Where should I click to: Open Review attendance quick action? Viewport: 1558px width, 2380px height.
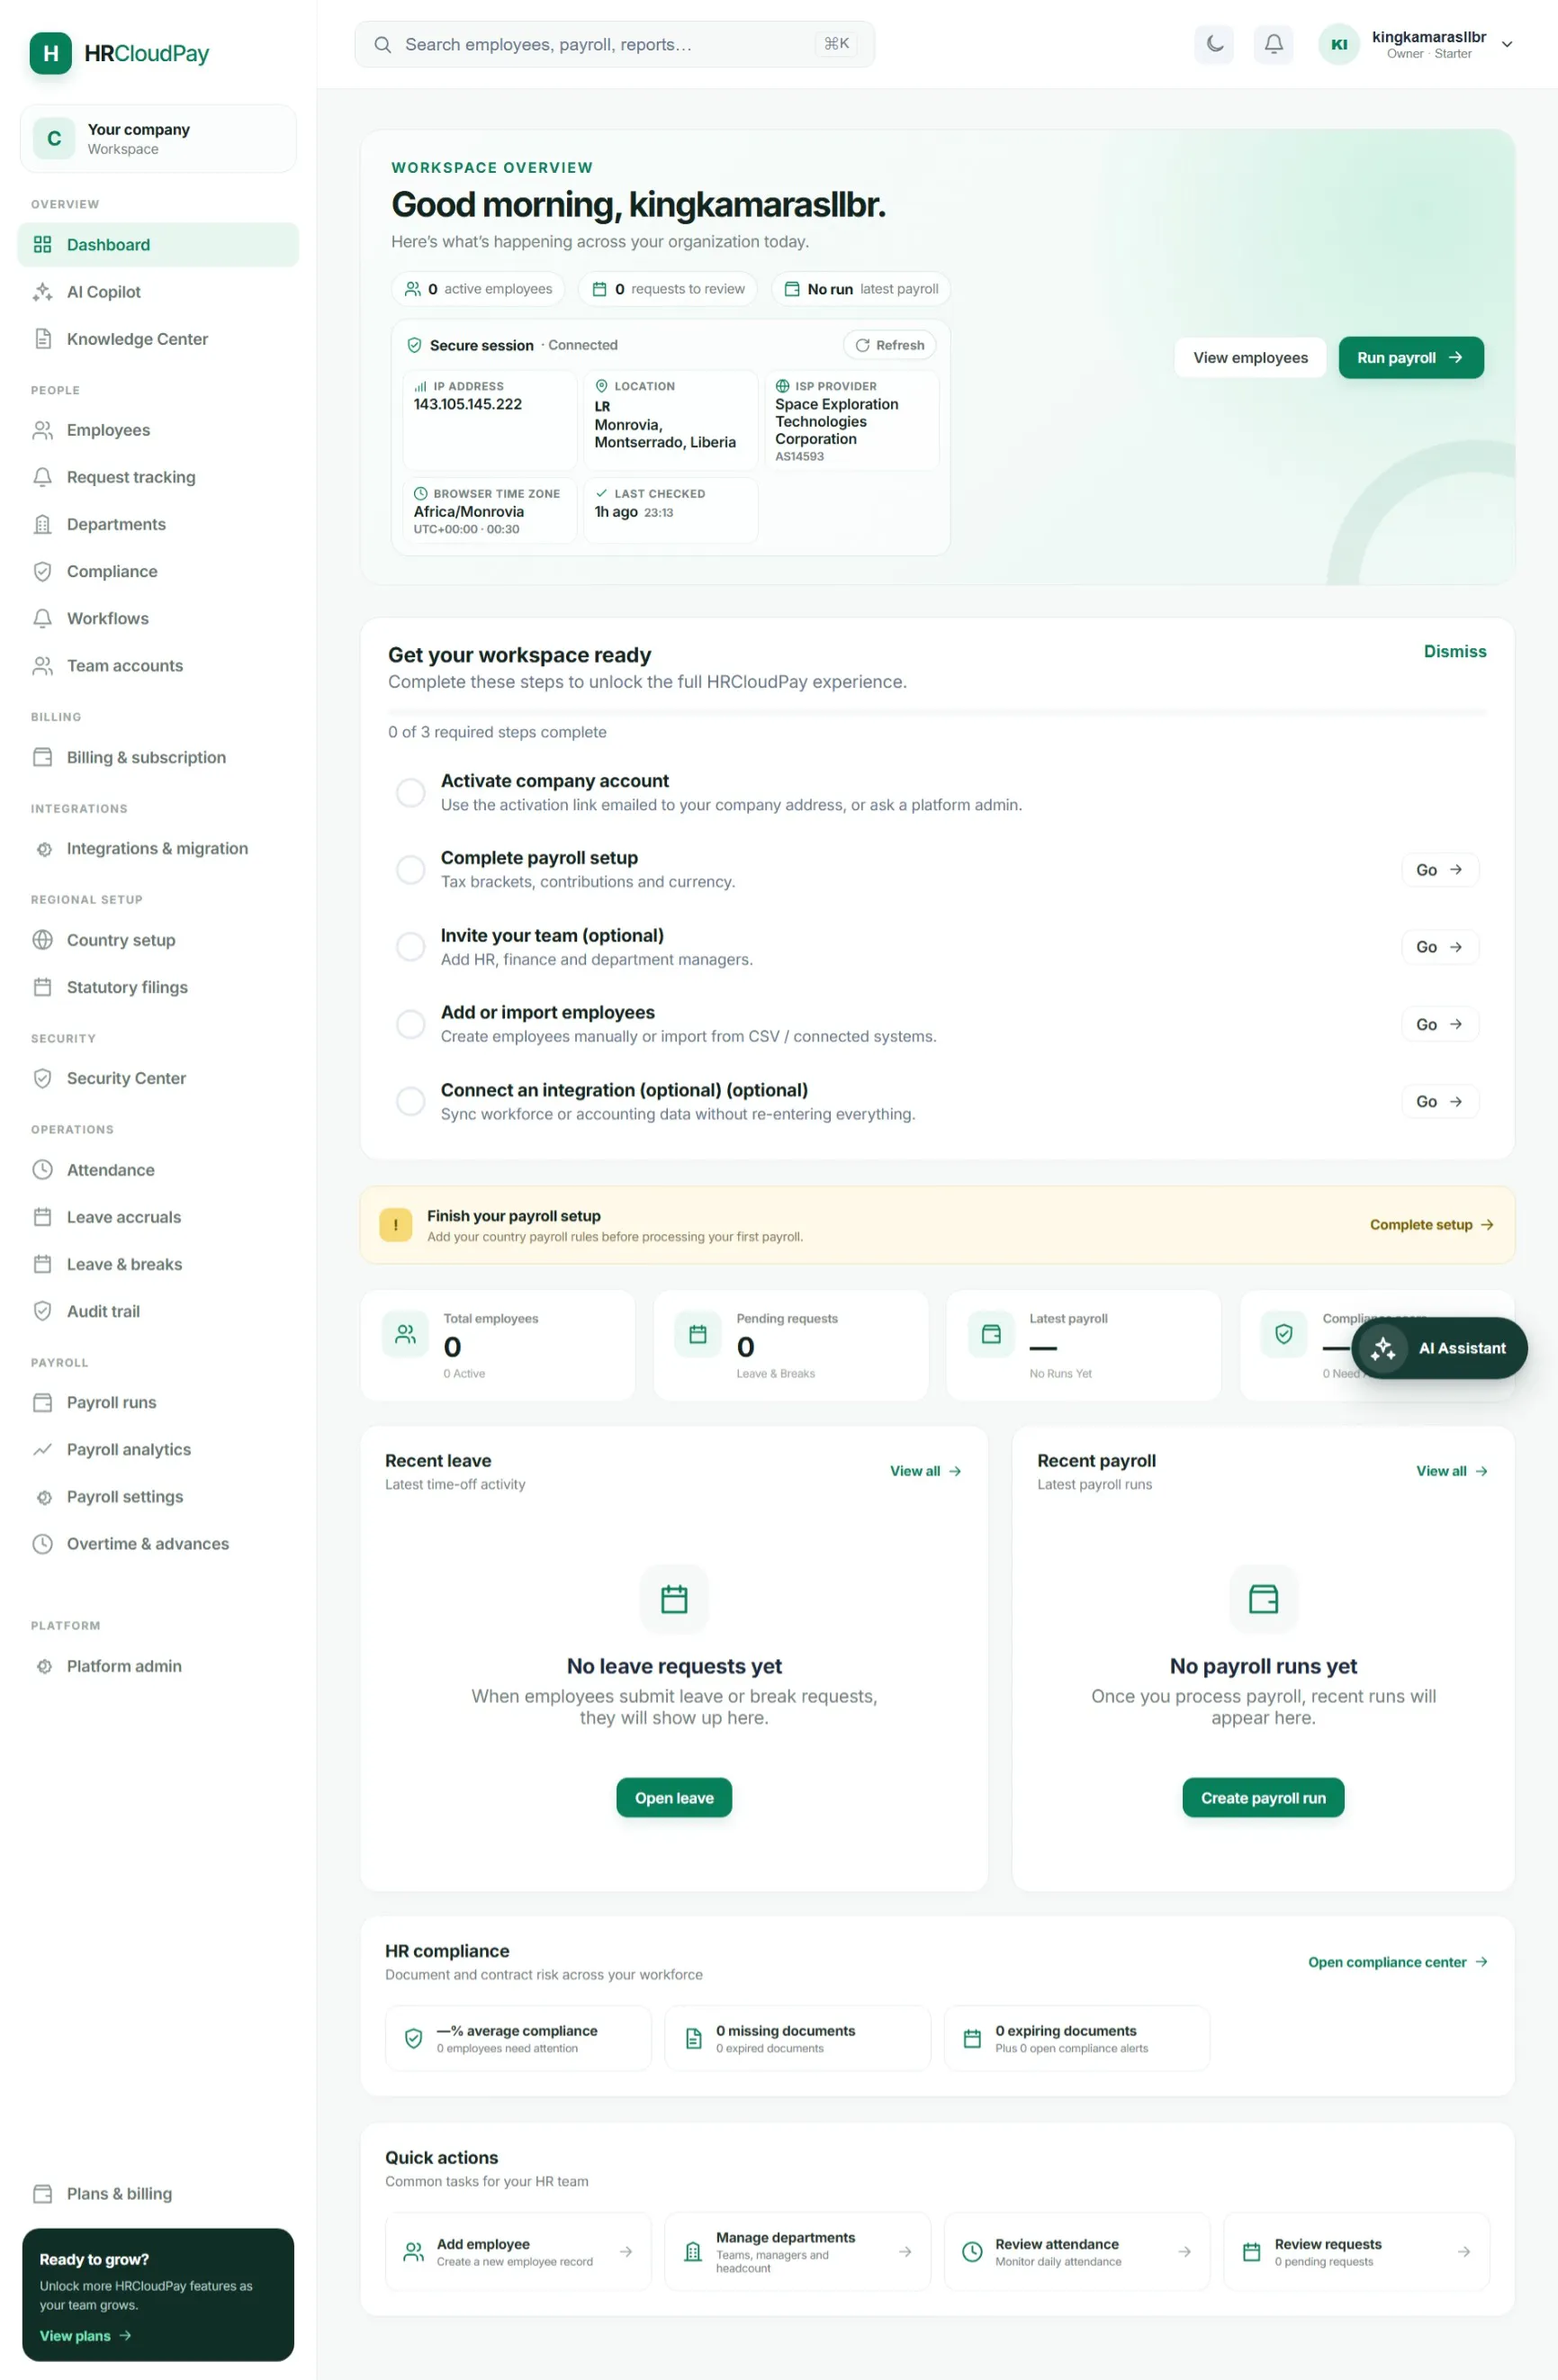pyautogui.click(x=1077, y=2251)
